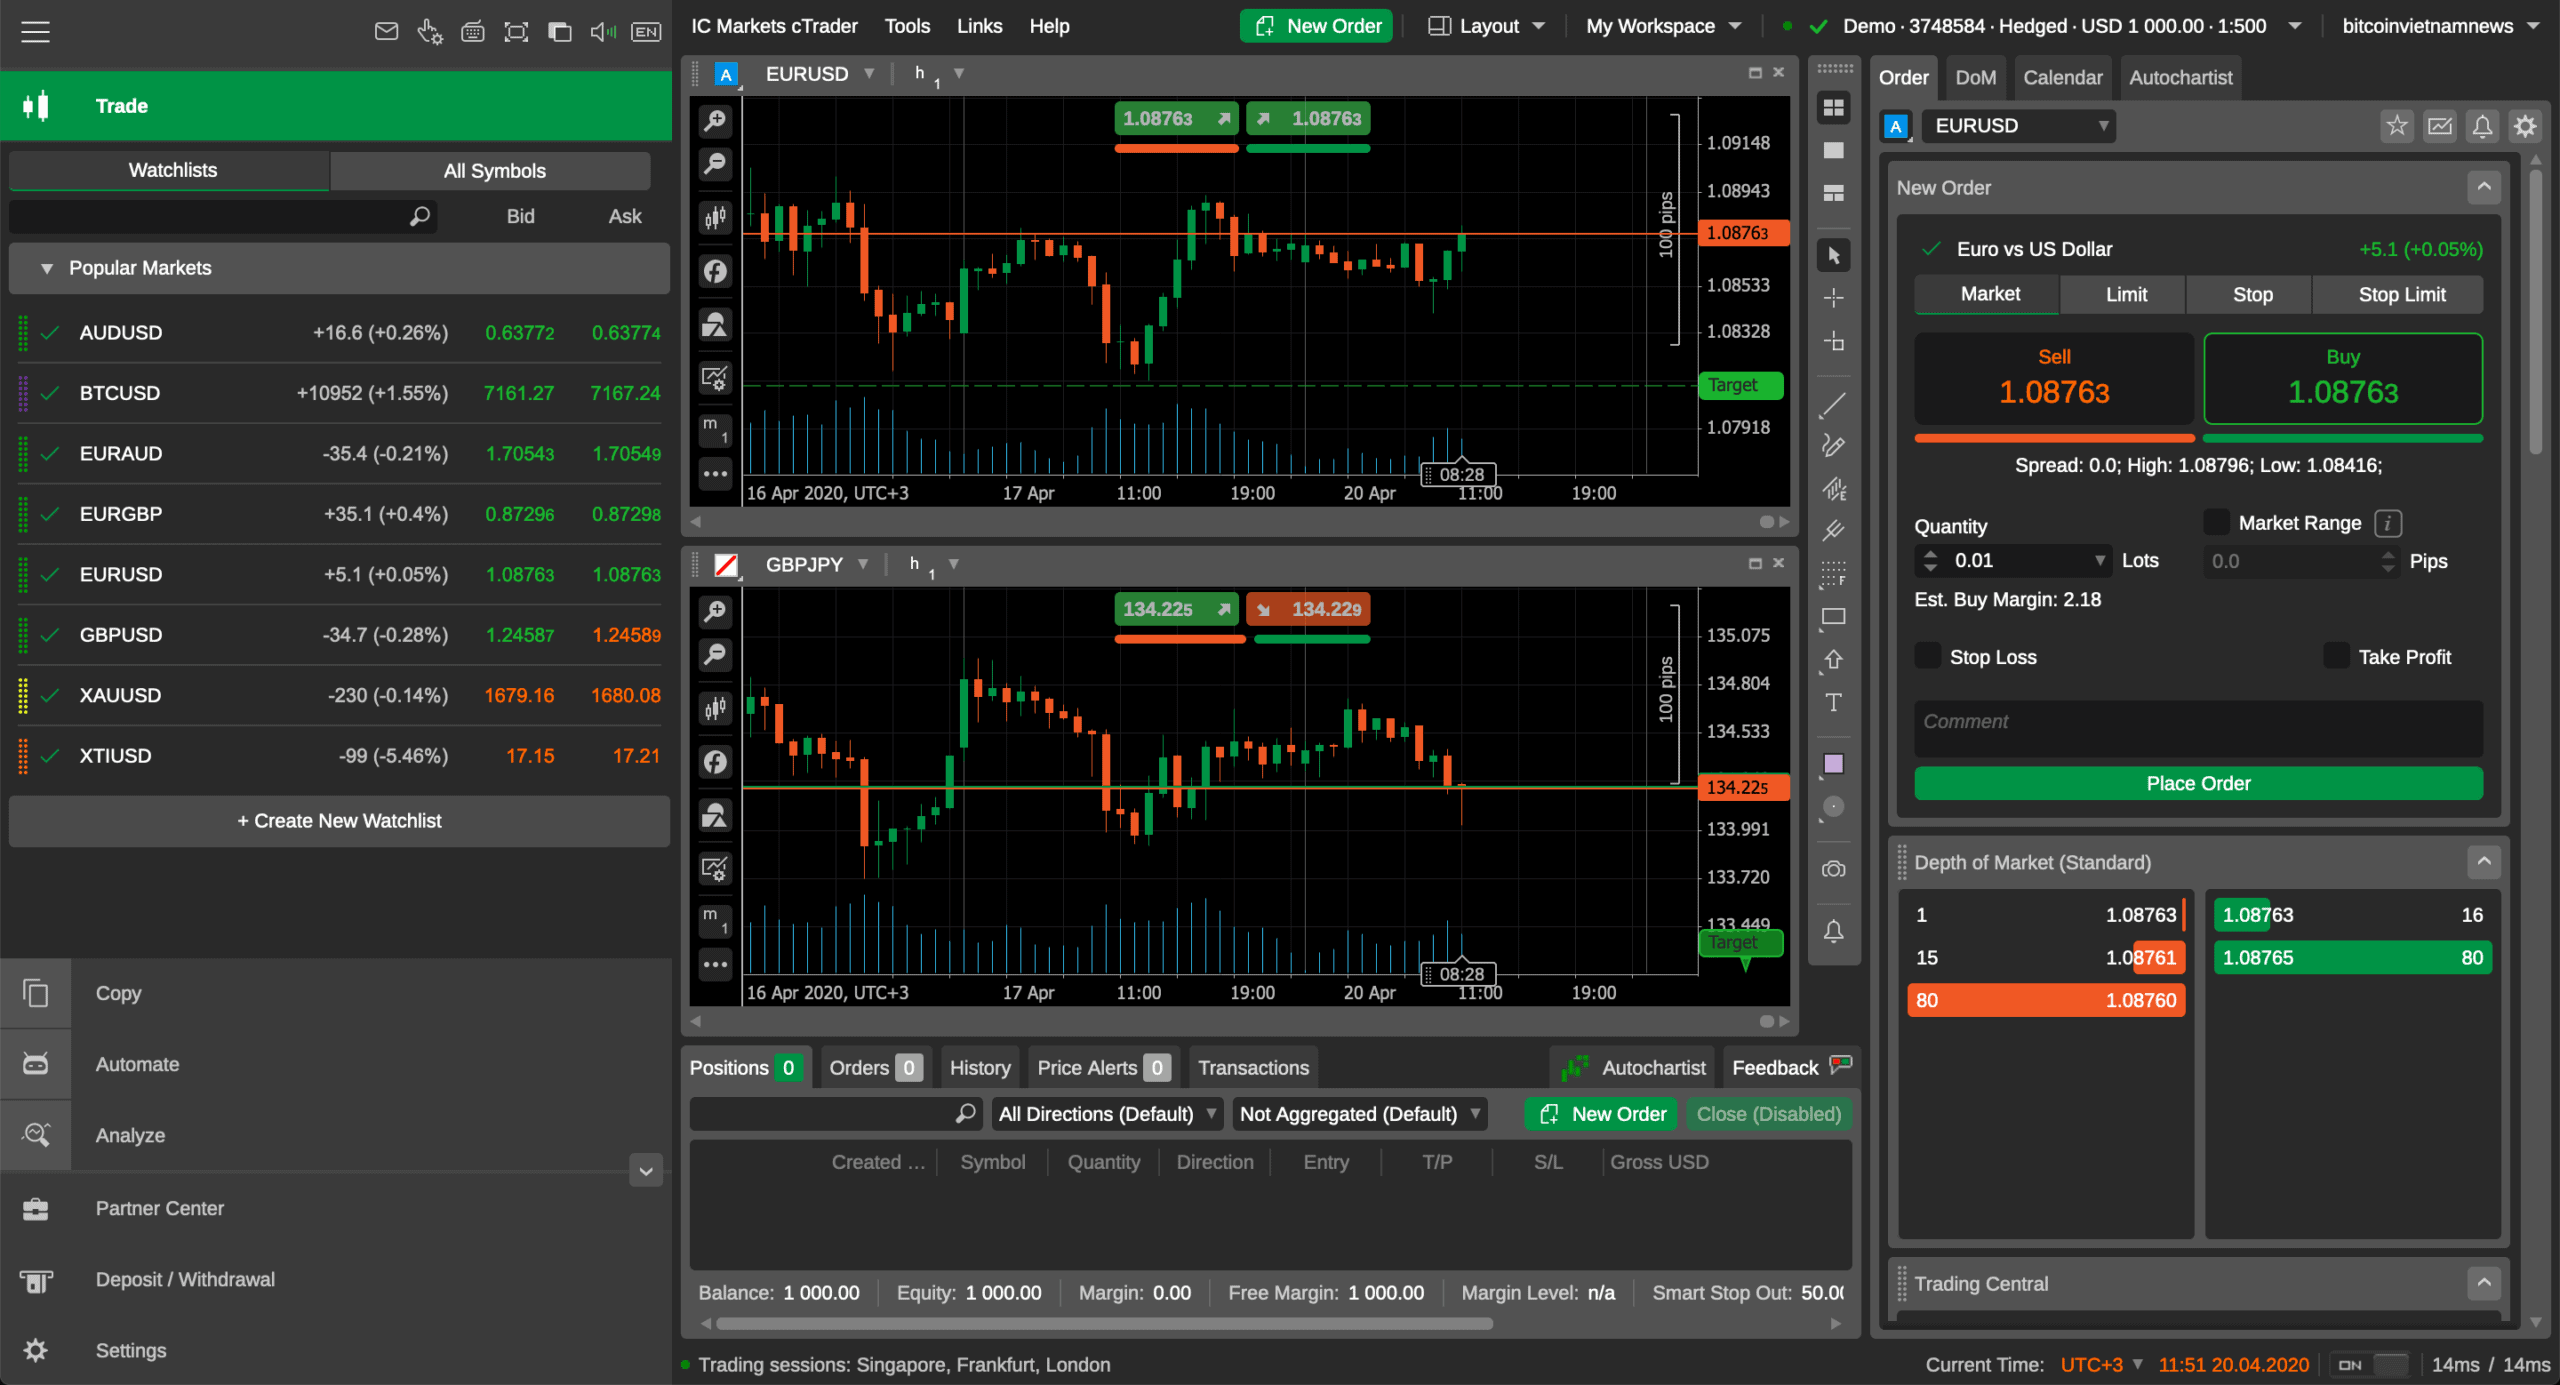Select the text annotation tool
Viewport: 2560px width, 1385px height.
1833,703
